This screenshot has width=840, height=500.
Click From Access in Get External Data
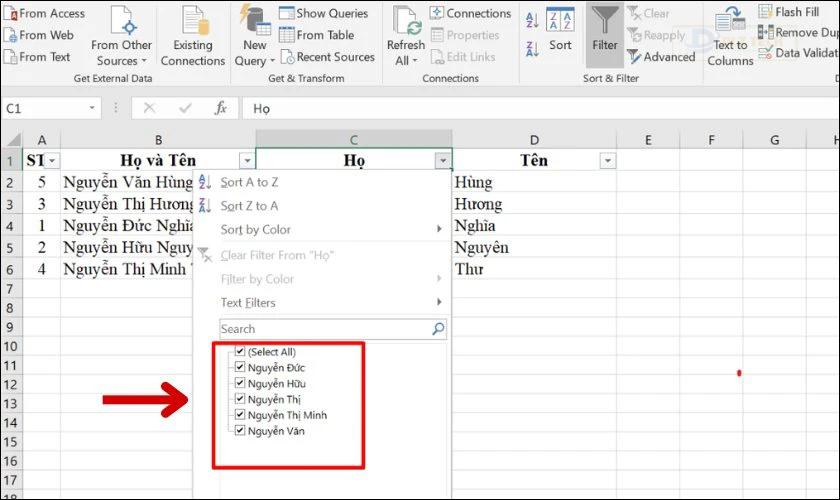click(x=44, y=13)
